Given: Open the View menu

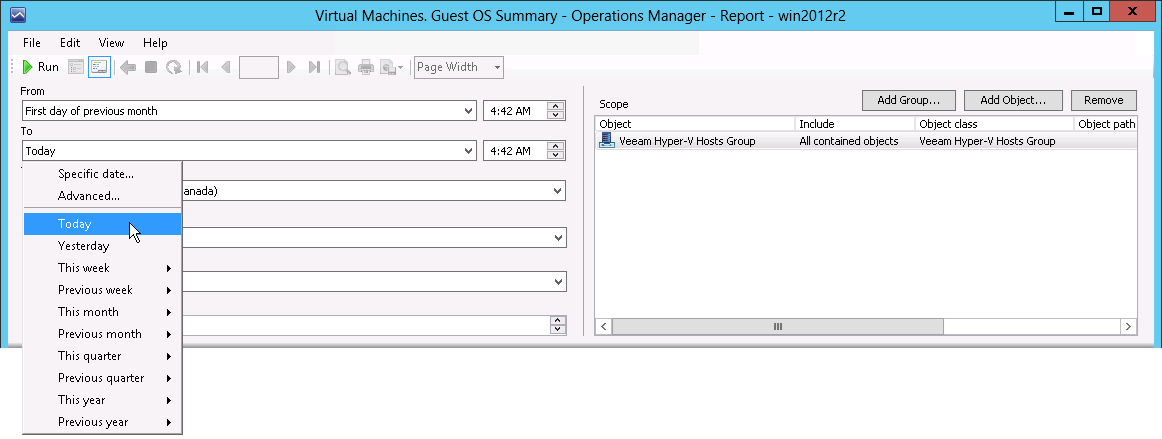Looking at the screenshot, I should pyautogui.click(x=111, y=43).
